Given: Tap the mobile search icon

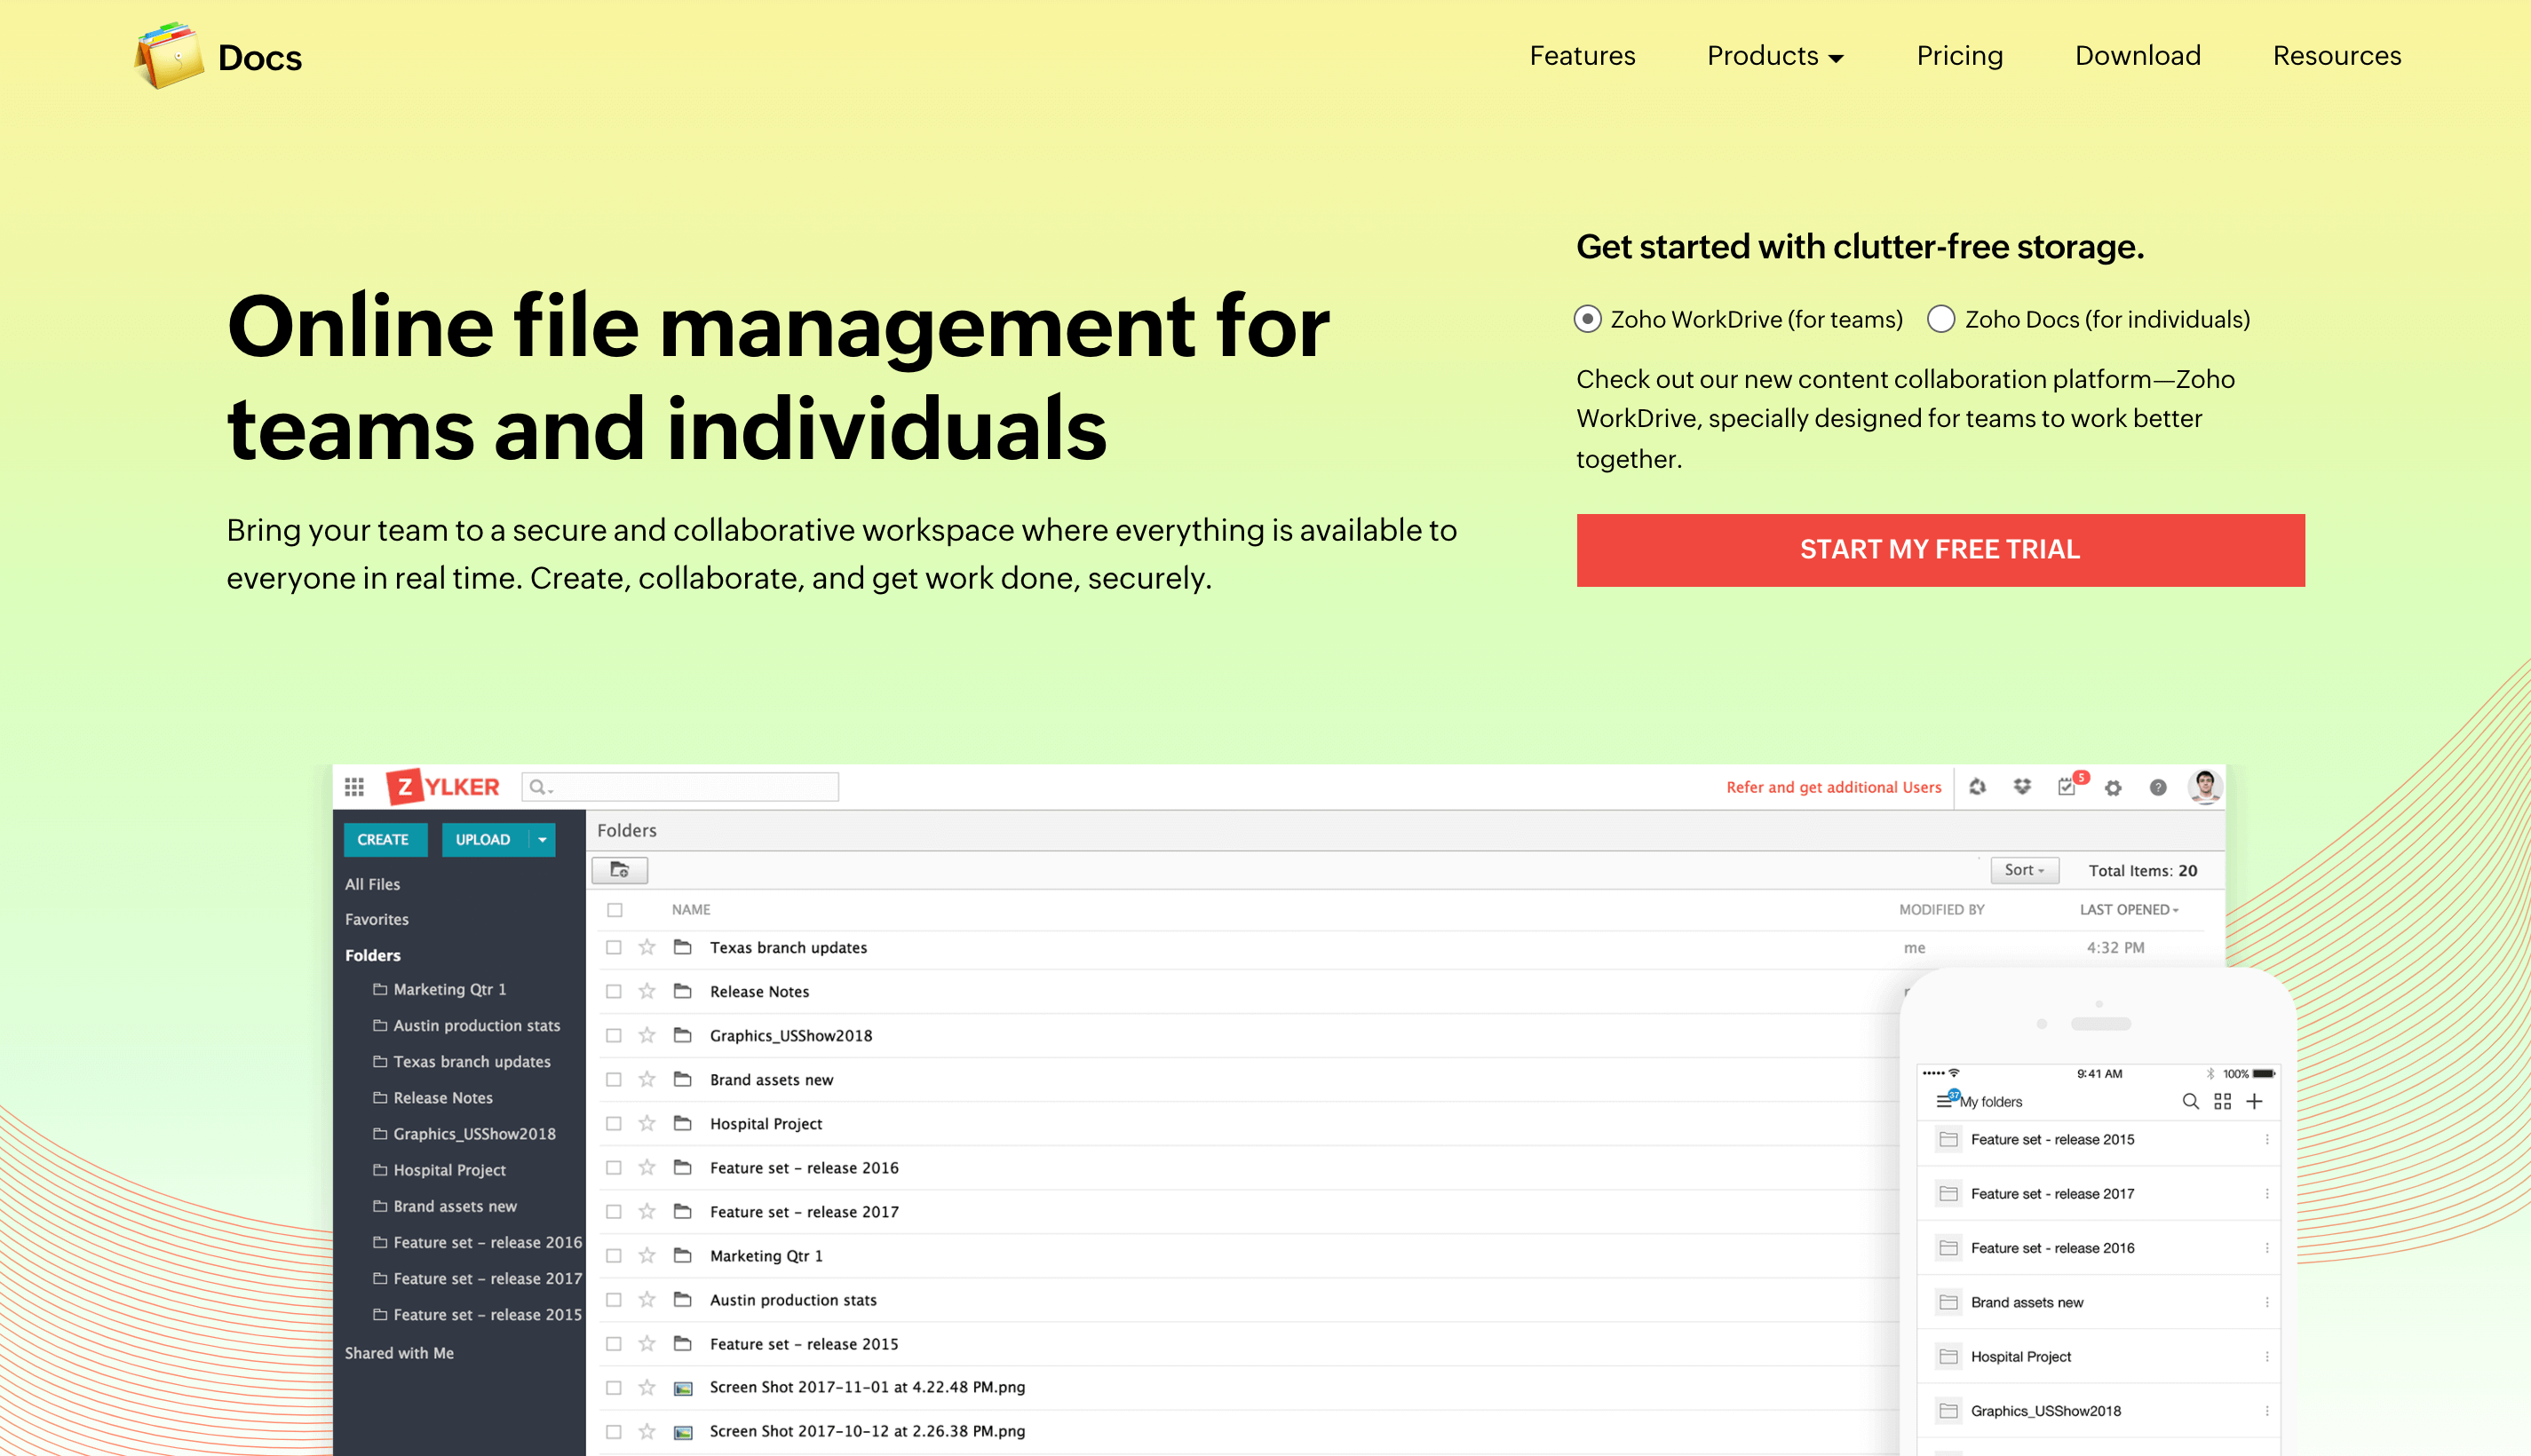Looking at the screenshot, I should (x=2190, y=1101).
